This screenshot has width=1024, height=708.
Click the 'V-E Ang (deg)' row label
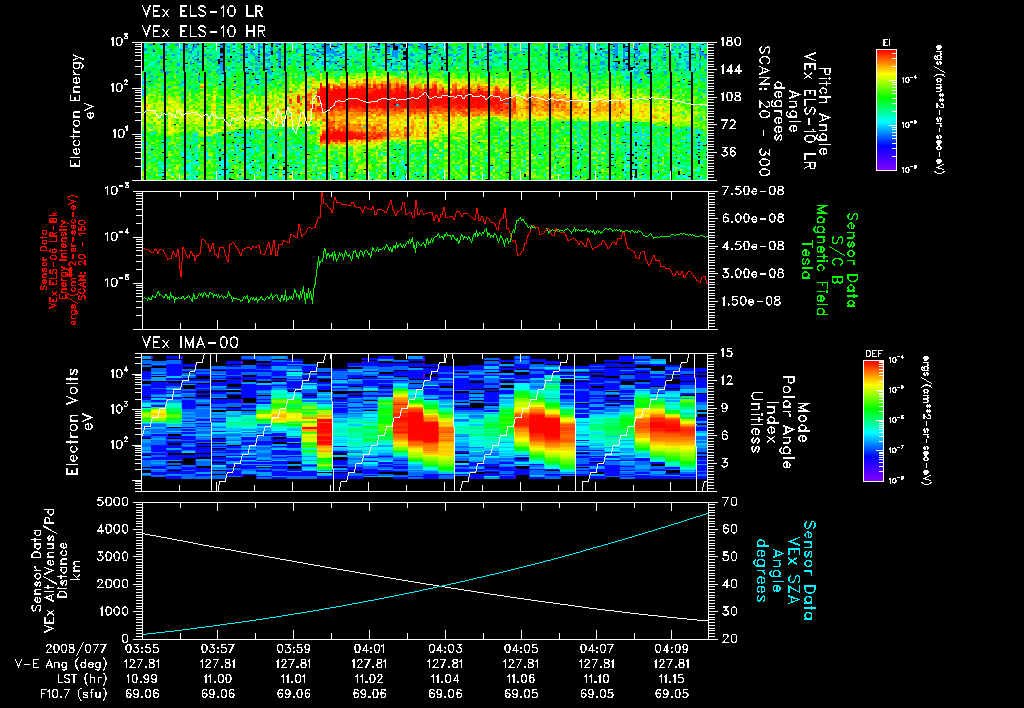(61, 664)
